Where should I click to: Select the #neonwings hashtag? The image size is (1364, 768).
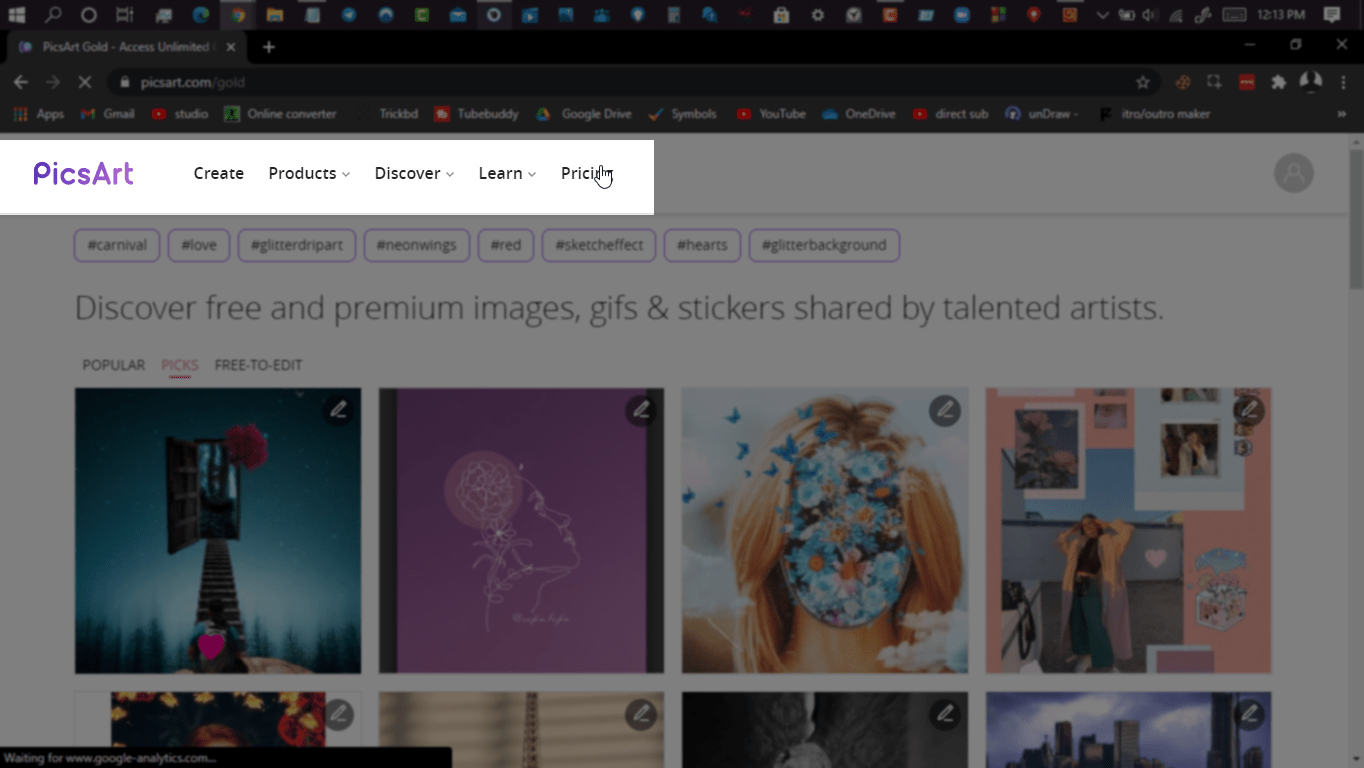click(x=417, y=245)
